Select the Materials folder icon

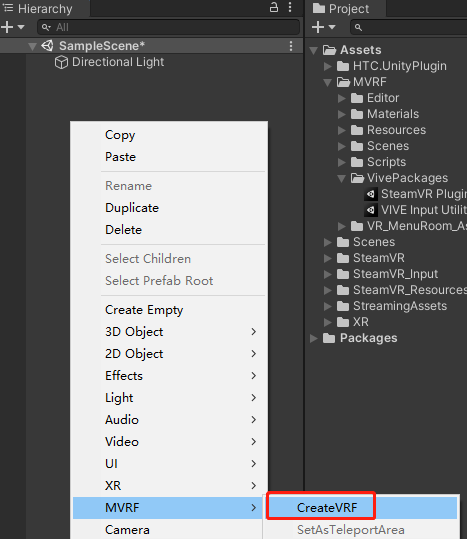[357, 114]
